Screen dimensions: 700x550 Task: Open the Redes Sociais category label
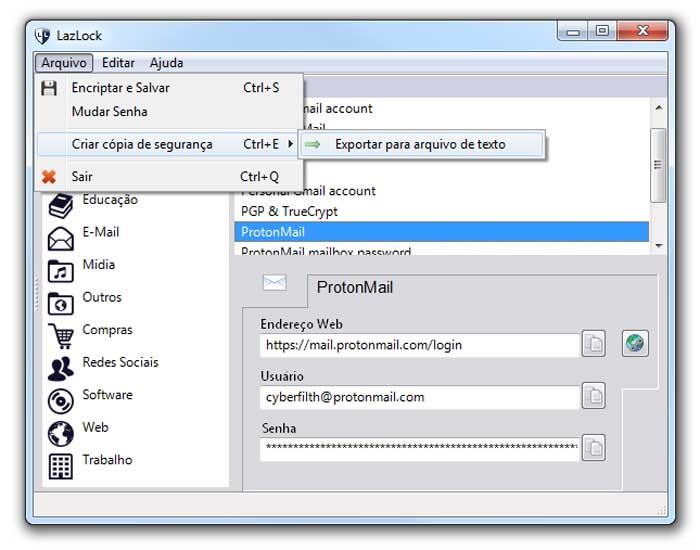(121, 362)
